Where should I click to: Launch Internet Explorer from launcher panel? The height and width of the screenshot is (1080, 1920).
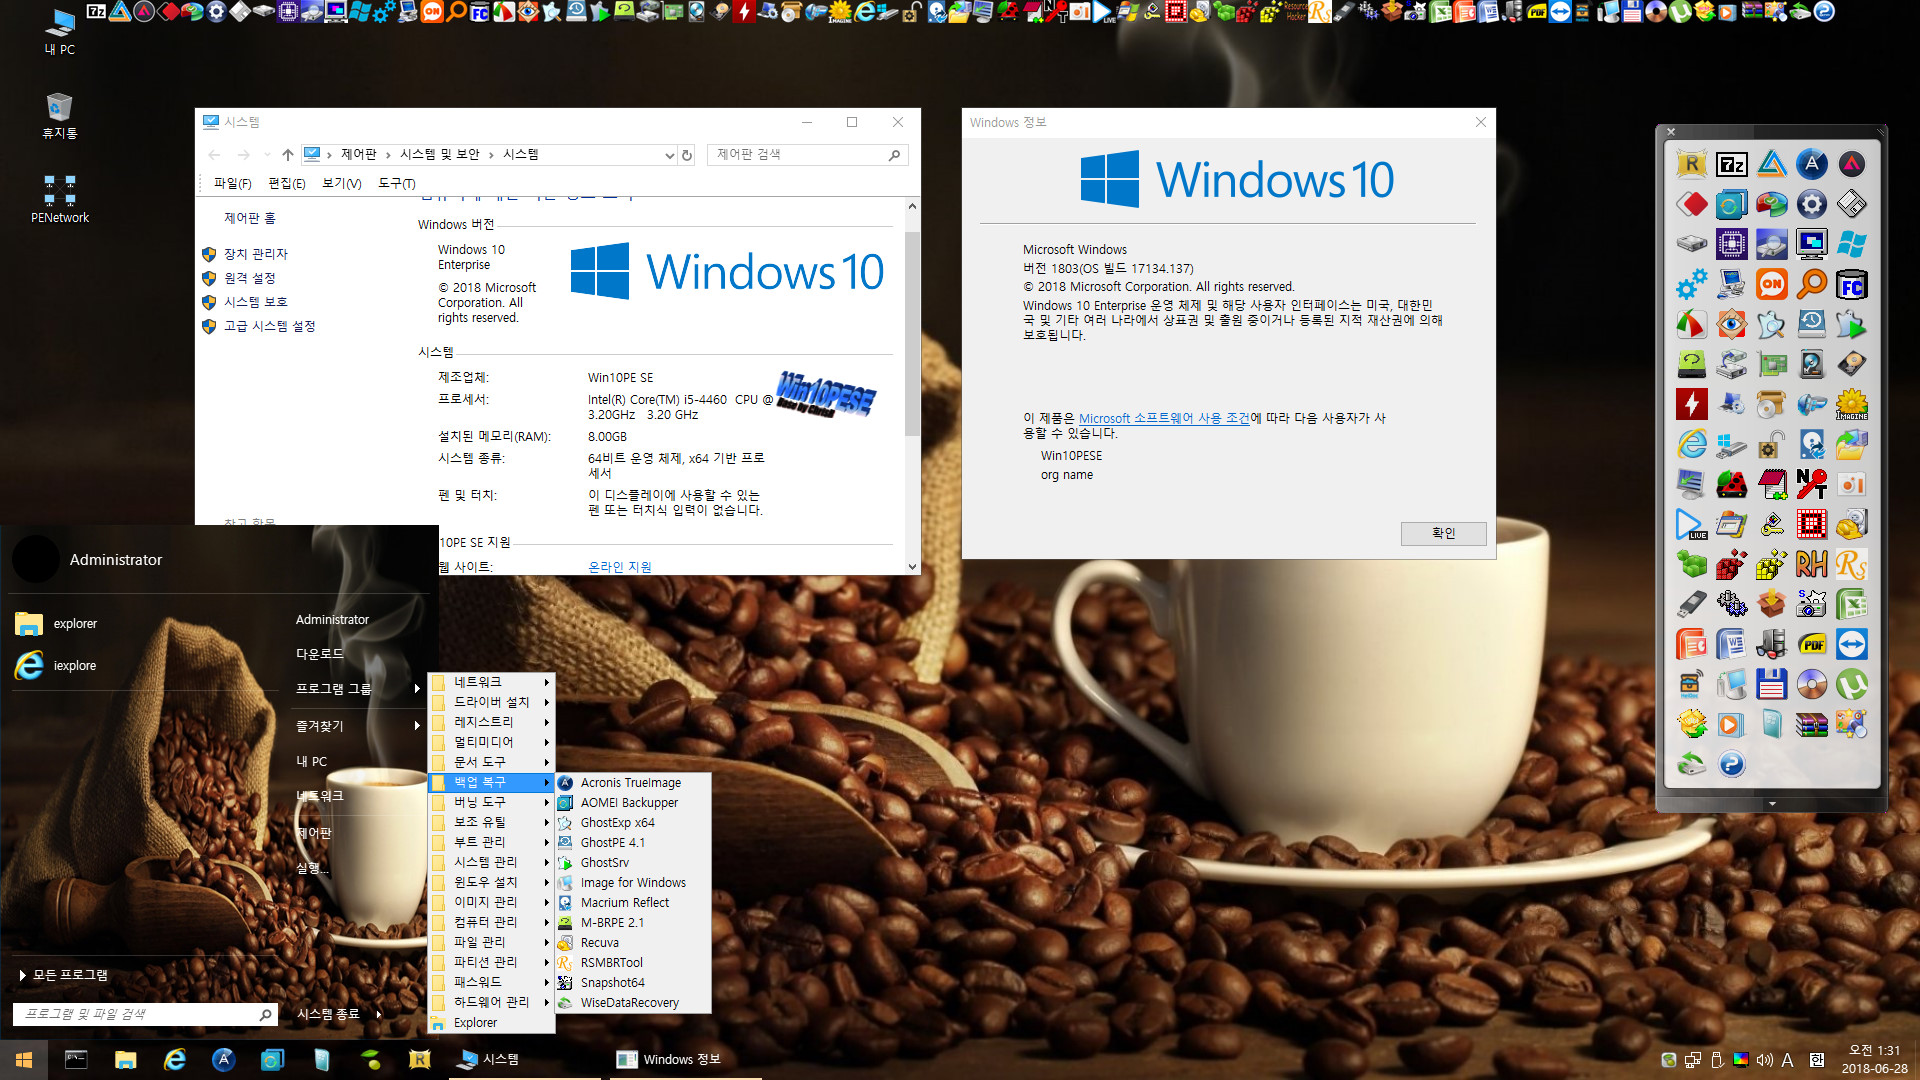1691,444
